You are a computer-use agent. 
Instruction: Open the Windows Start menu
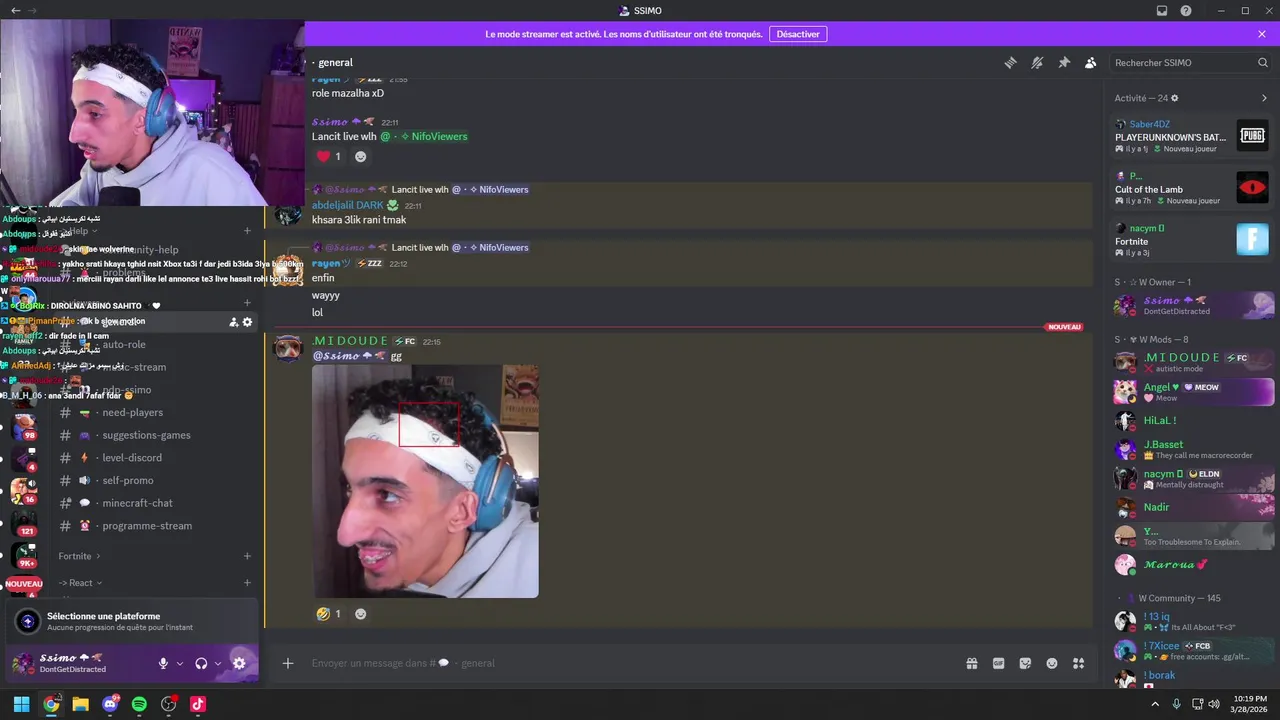[x=22, y=704]
